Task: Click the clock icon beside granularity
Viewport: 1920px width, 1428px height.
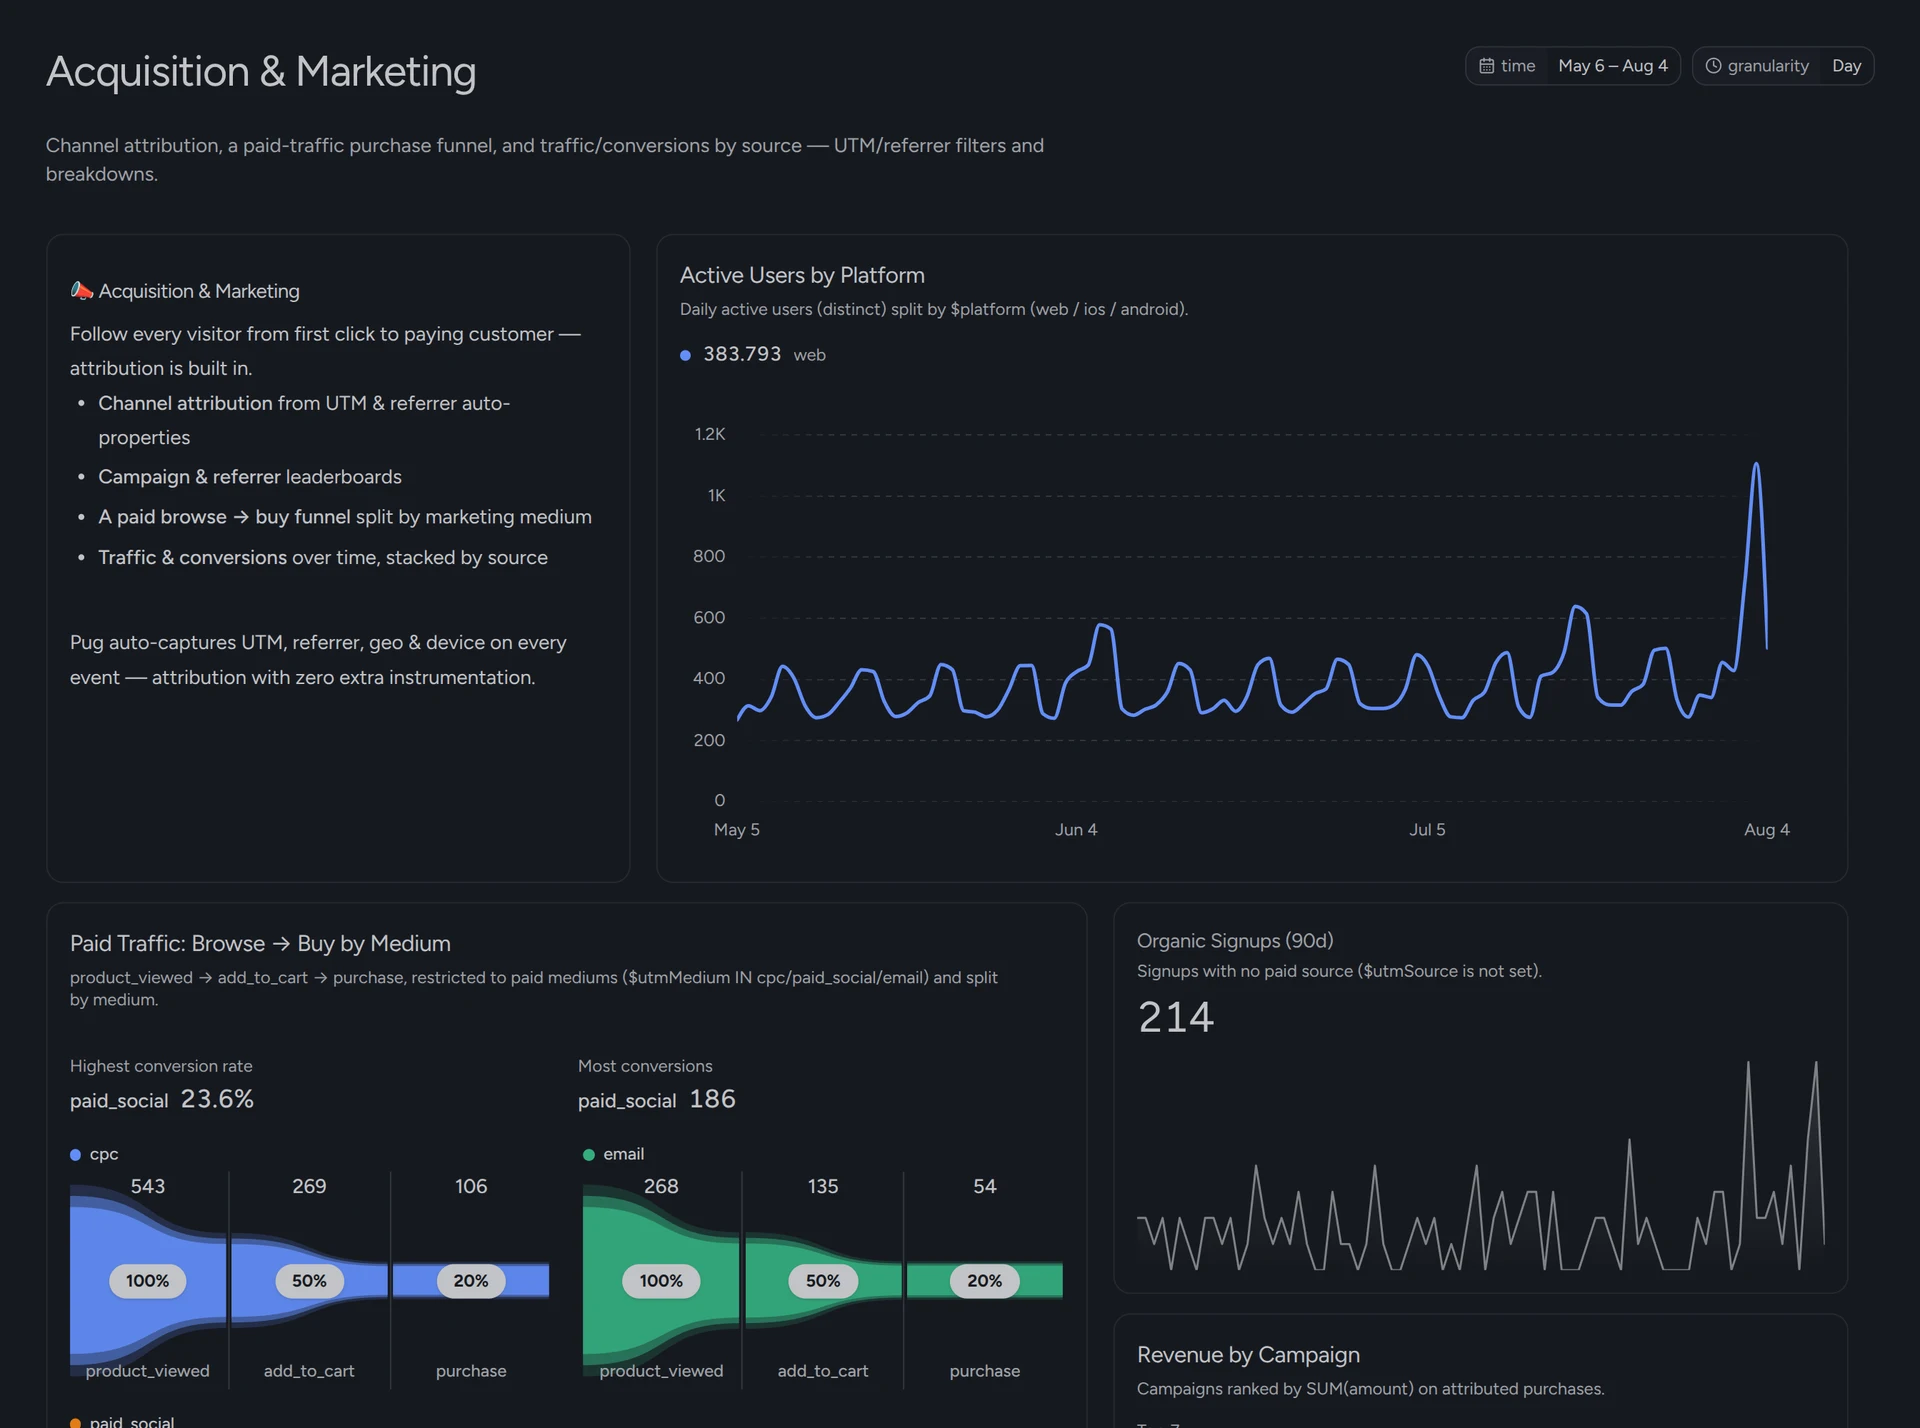Action: 1713,66
